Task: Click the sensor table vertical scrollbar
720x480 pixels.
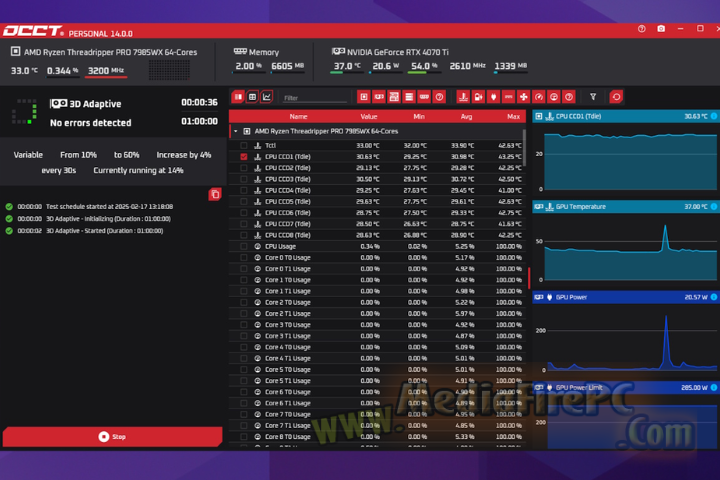Action: pyautogui.click(x=524, y=148)
